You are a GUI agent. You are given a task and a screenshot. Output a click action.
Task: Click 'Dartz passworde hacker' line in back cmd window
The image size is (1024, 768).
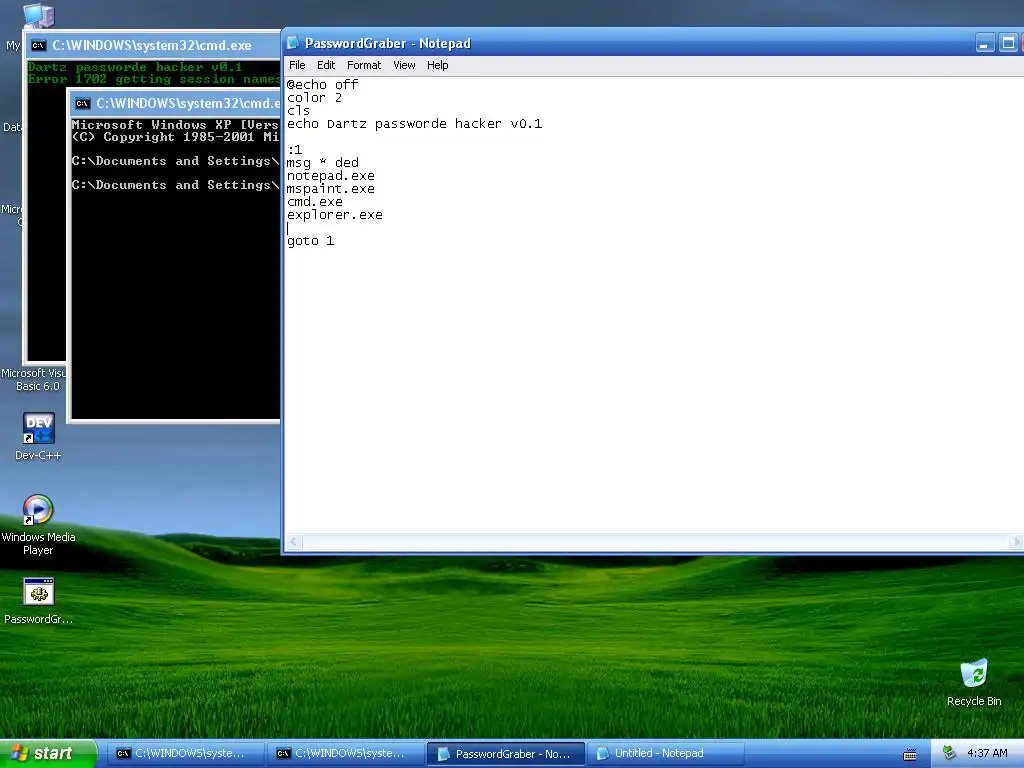[135, 67]
